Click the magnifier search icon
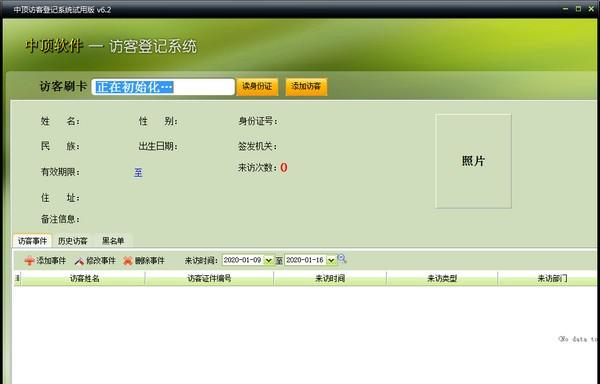Screen dimensions: 600x384 pyautogui.click(x=342, y=259)
